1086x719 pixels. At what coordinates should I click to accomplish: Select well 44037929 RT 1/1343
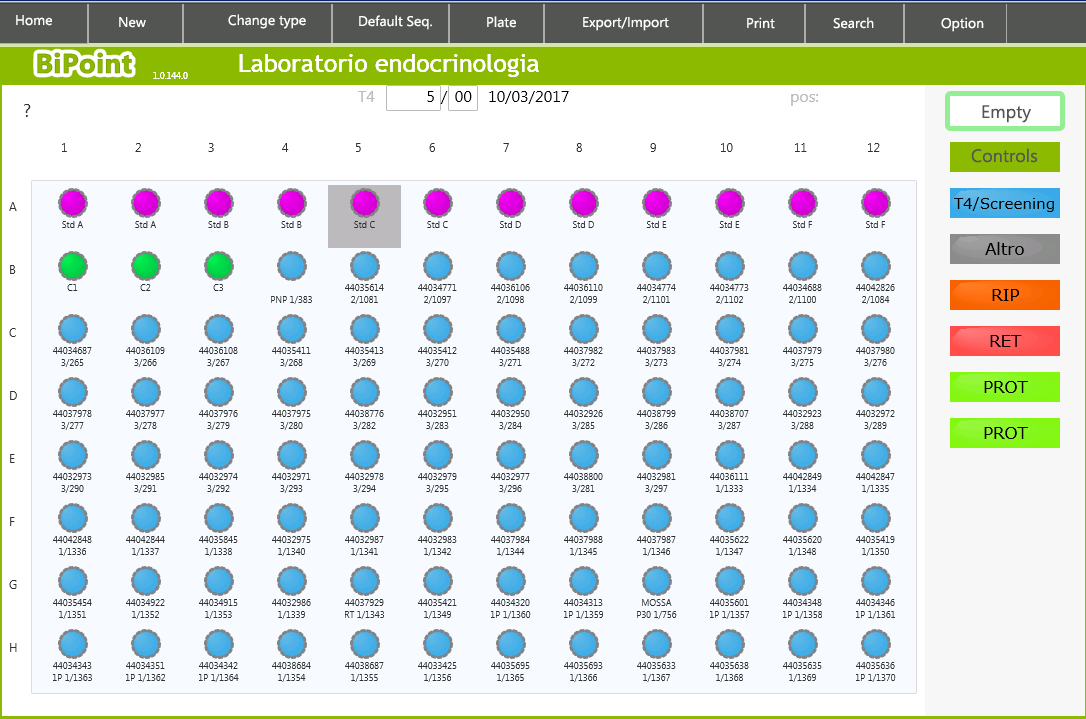pyautogui.click(x=365, y=581)
